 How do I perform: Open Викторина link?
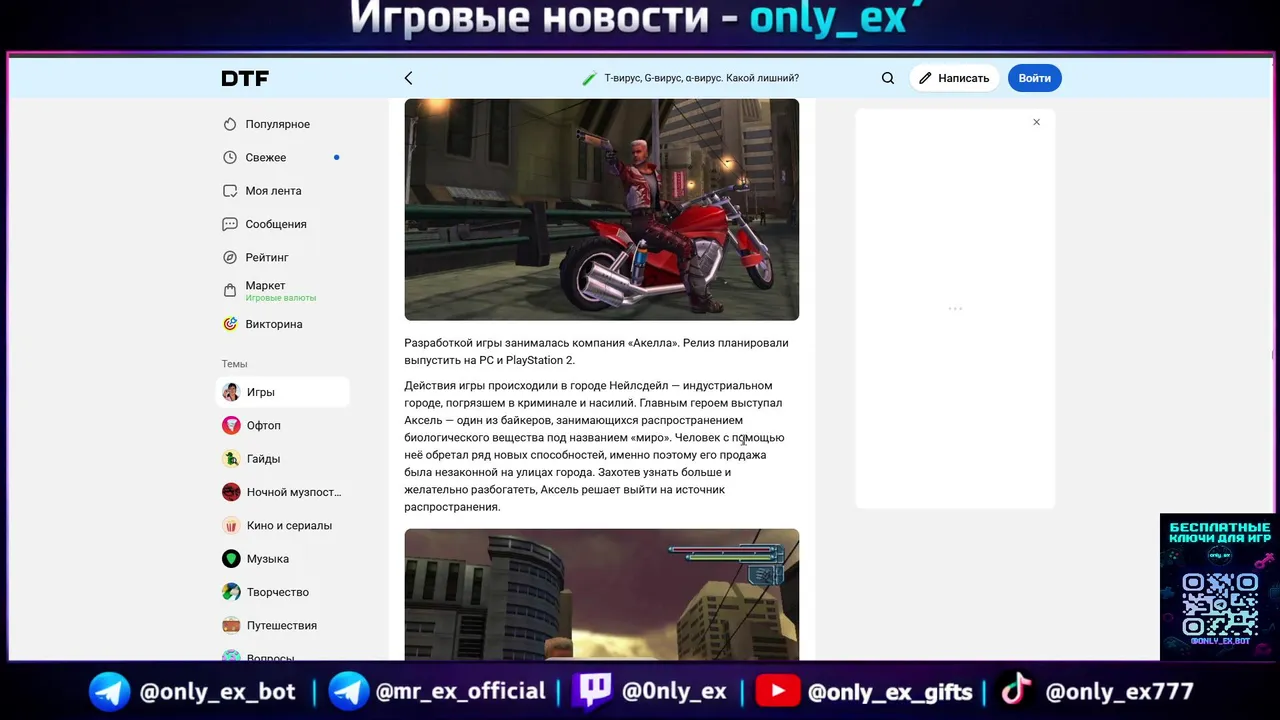[x=274, y=324]
